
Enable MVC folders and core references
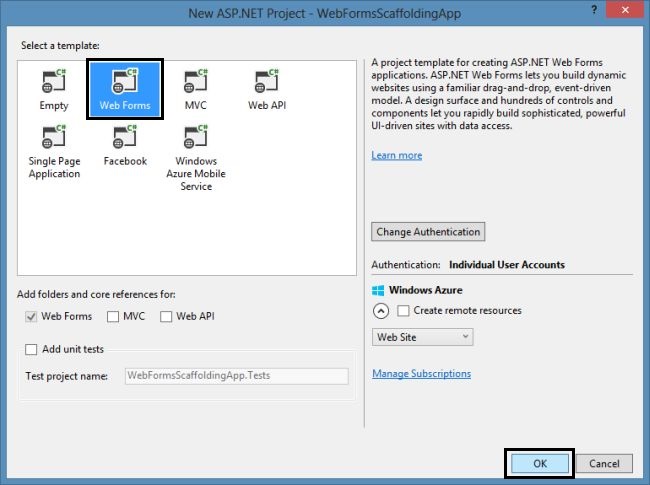[113, 317]
